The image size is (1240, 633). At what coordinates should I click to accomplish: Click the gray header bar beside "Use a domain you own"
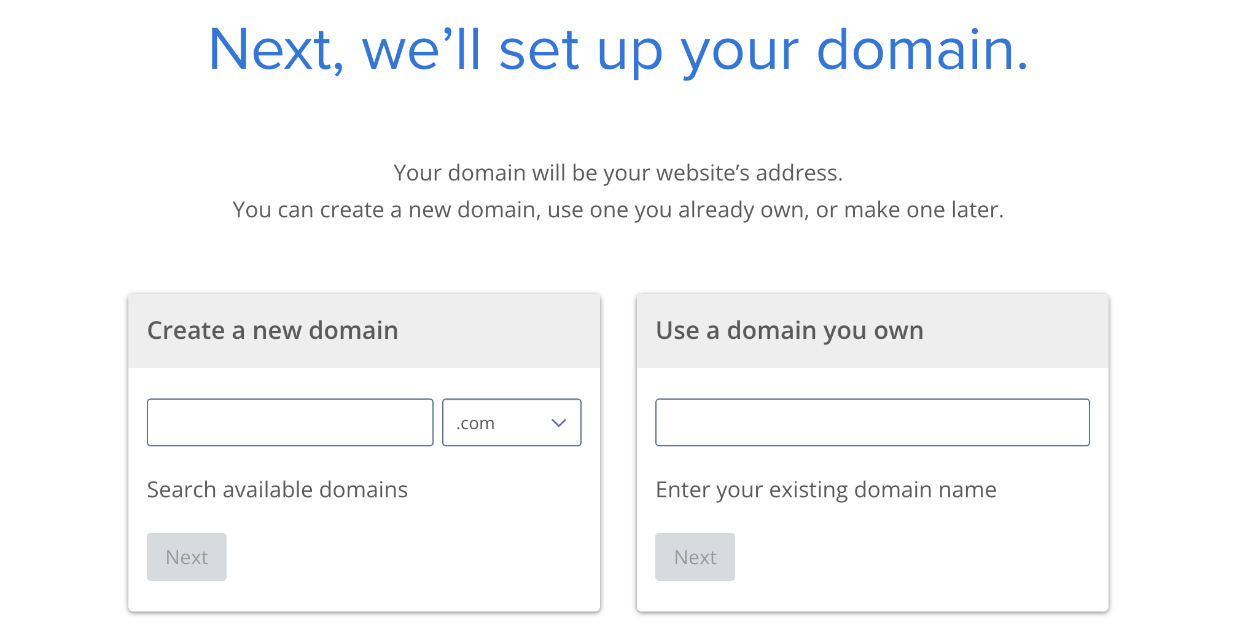[1010, 331]
